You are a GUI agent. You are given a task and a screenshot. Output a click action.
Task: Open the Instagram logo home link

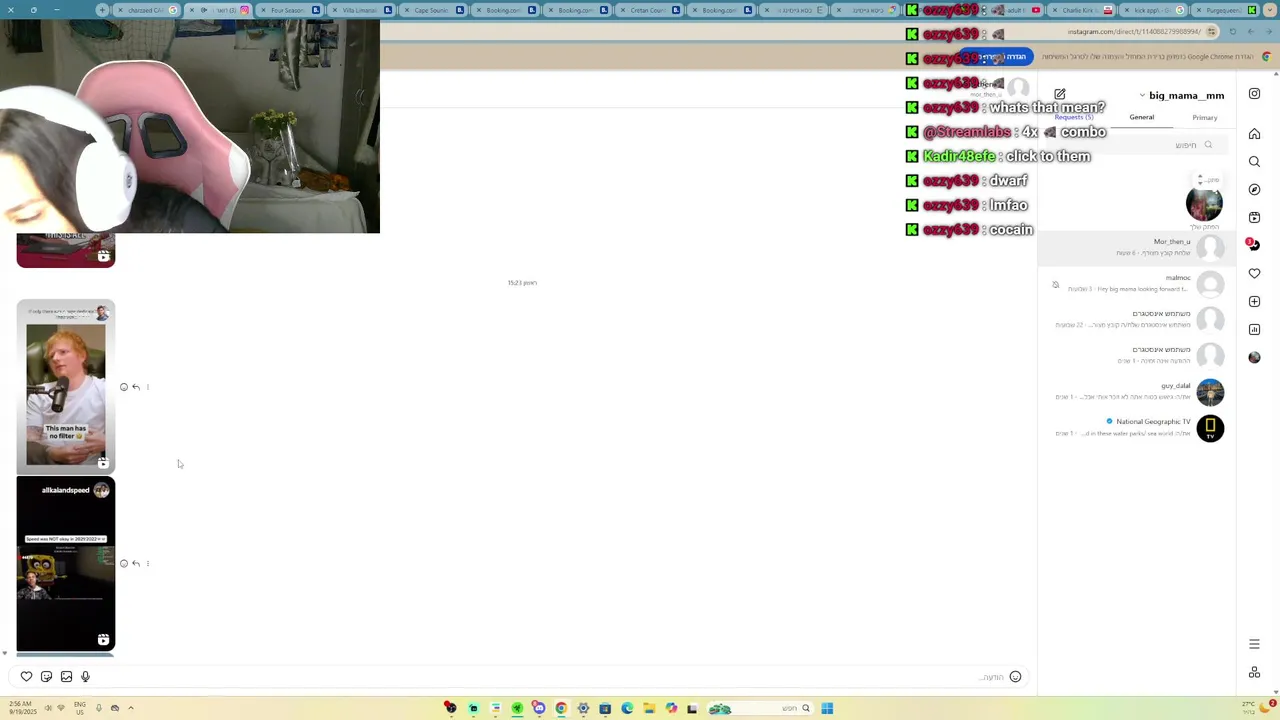[x=1254, y=94]
